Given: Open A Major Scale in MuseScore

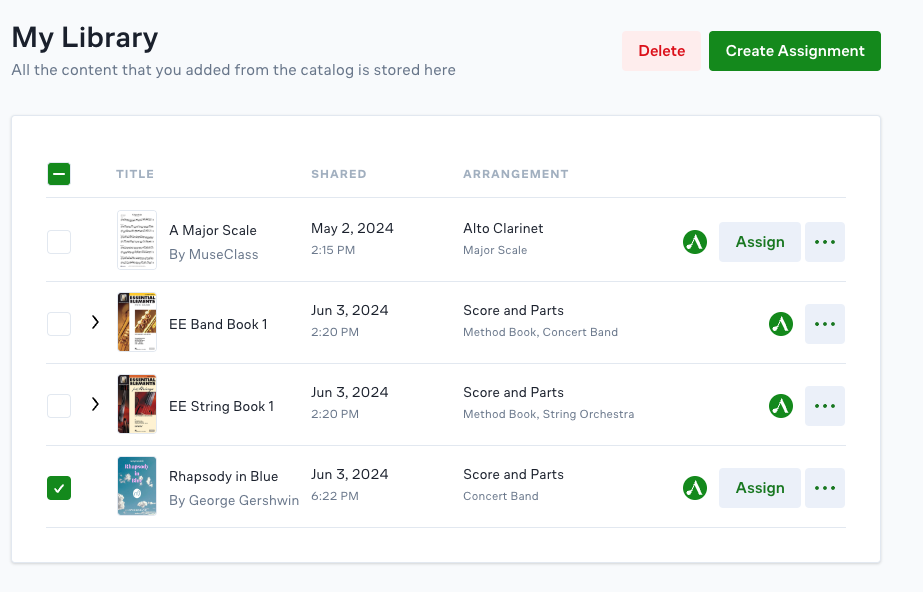Looking at the screenshot, I should tap(694, 241).
